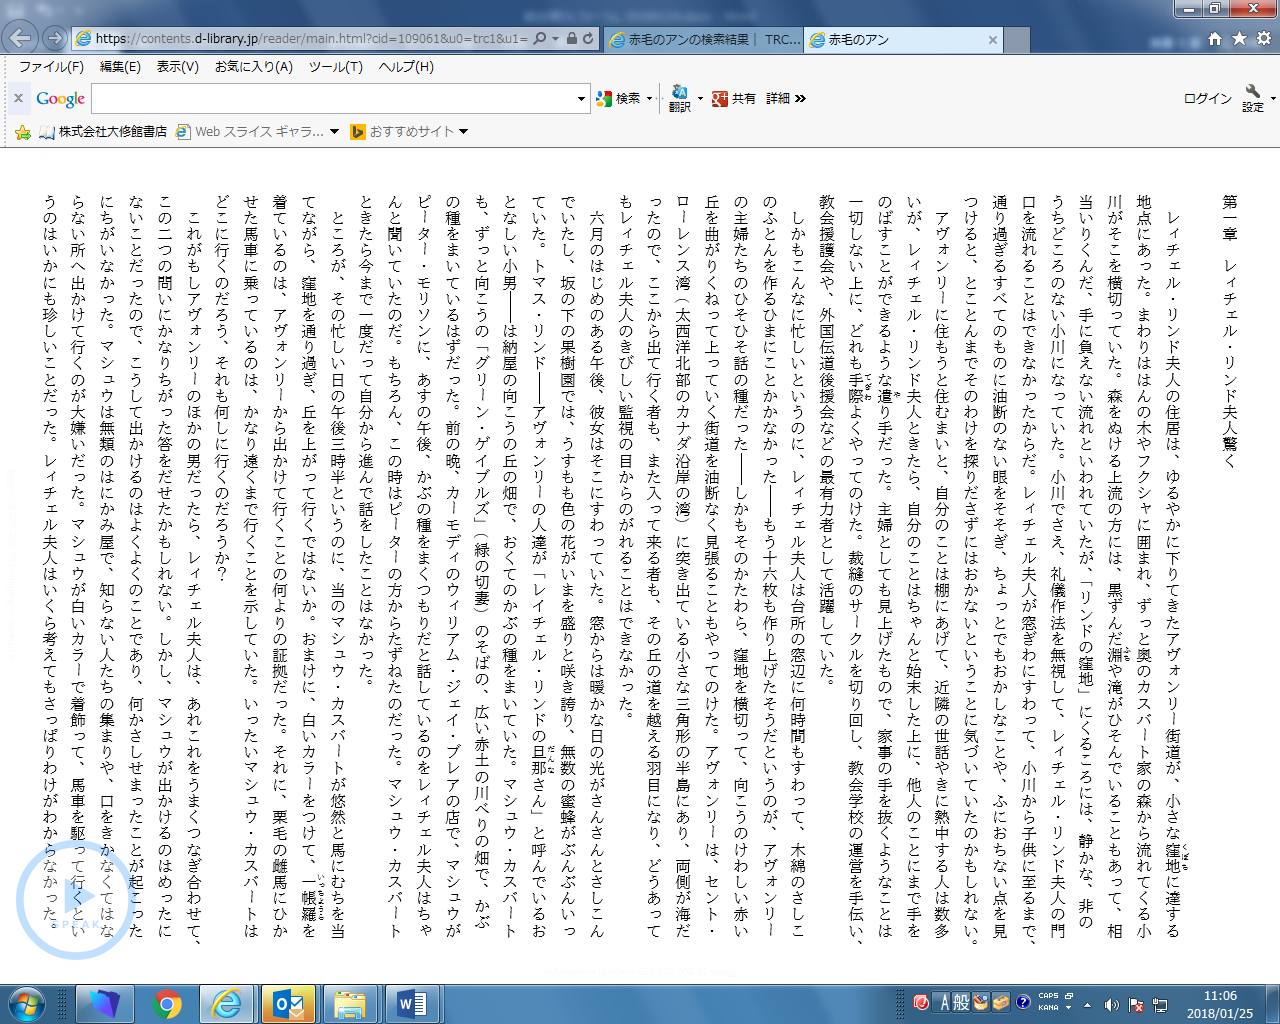Click the add-to-favorites bar star icon
1280x1024 pixels.
(x=23, y=131)
